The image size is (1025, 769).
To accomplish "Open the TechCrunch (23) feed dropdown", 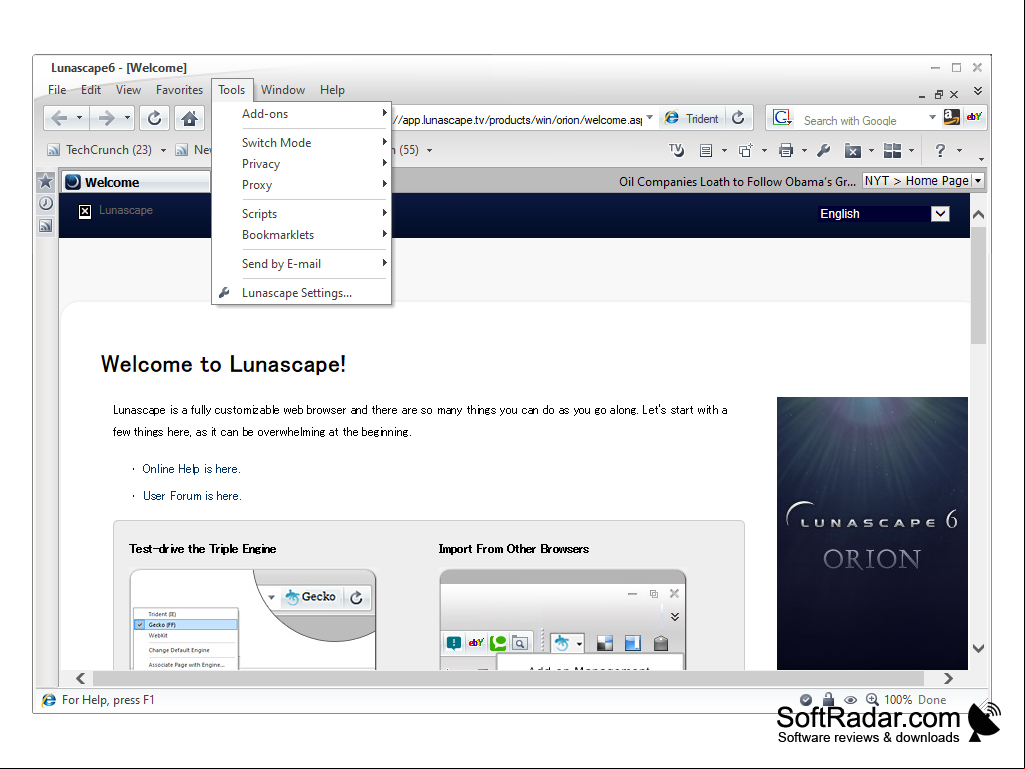I will pyautogui.click(x=163, y=150).
